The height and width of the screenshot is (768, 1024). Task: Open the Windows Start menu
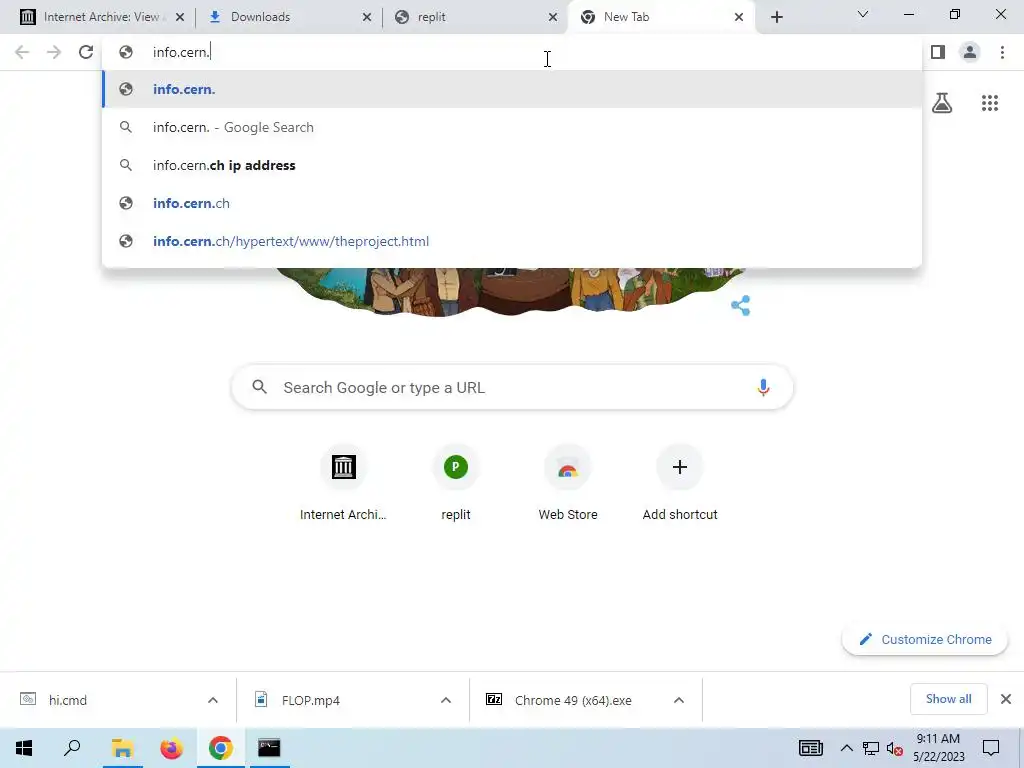tap(24, 748)
